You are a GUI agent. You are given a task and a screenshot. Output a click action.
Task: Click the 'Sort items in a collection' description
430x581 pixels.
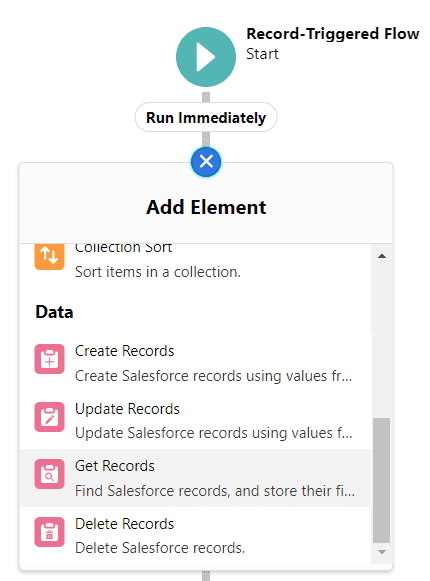158,272
